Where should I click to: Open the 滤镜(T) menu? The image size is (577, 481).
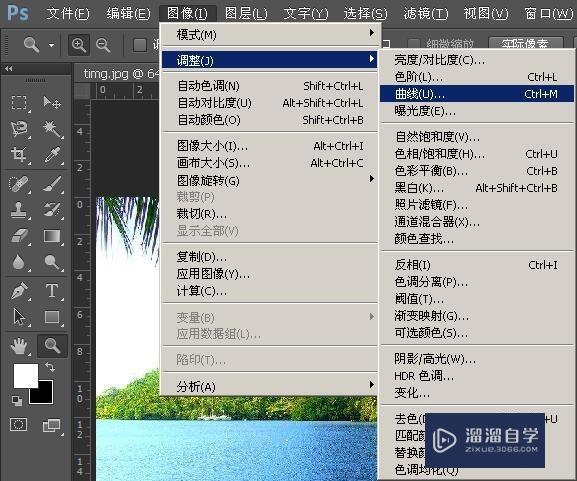click(x=426, y=14)
